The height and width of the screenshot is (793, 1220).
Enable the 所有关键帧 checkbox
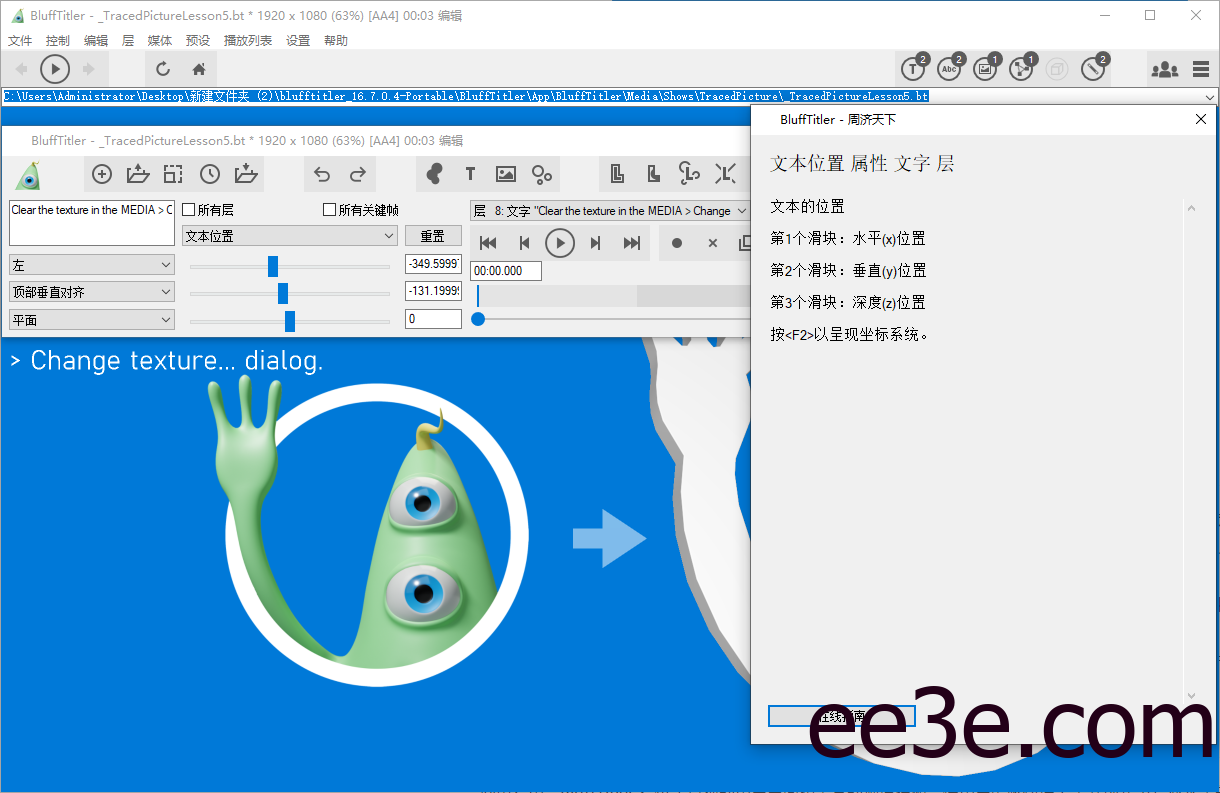point(330,210)
